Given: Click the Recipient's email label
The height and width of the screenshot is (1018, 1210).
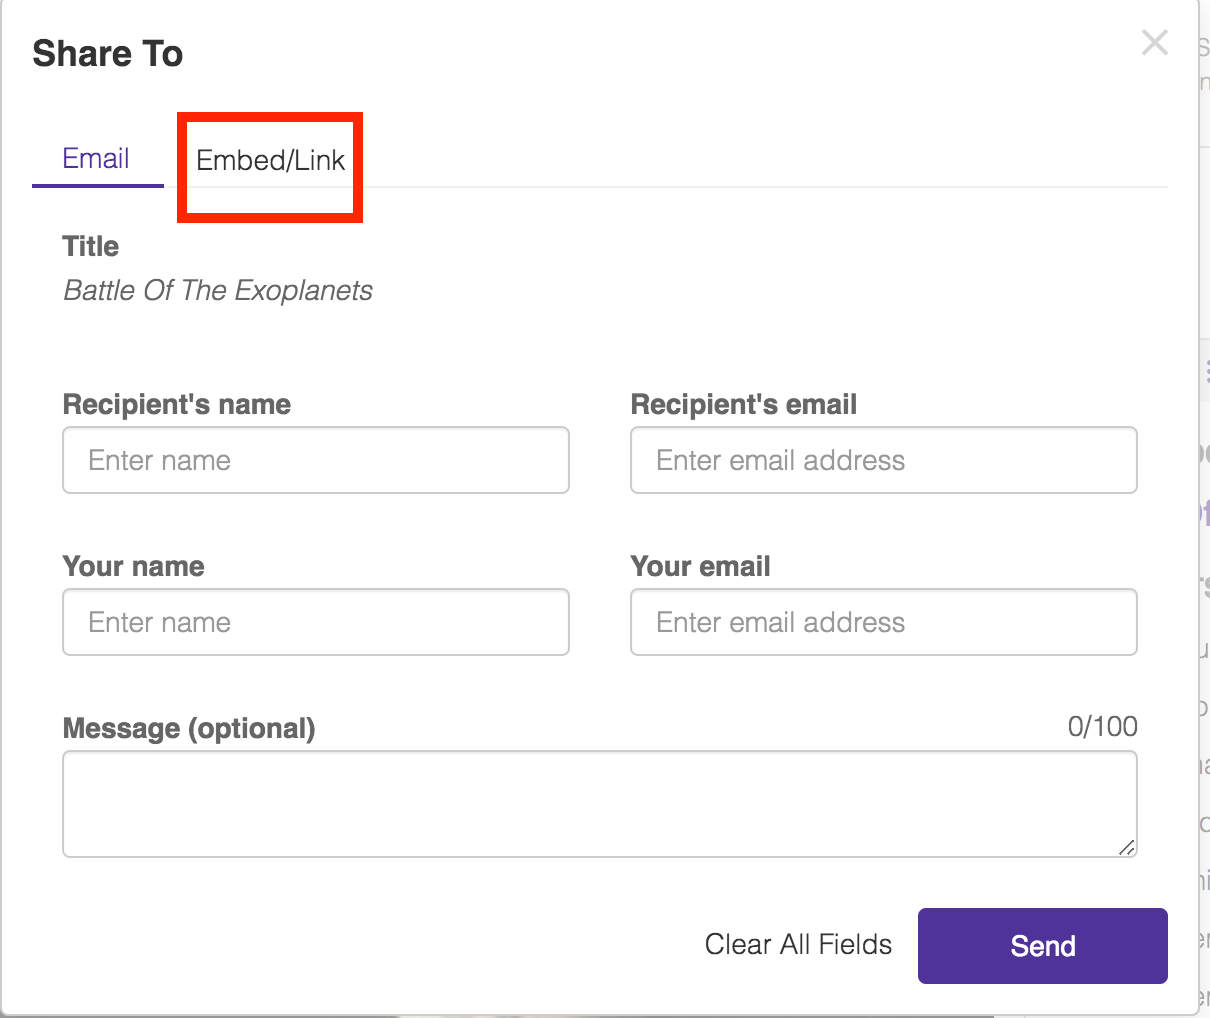Looking at the screenshot, I should click(x=744, y=405).
